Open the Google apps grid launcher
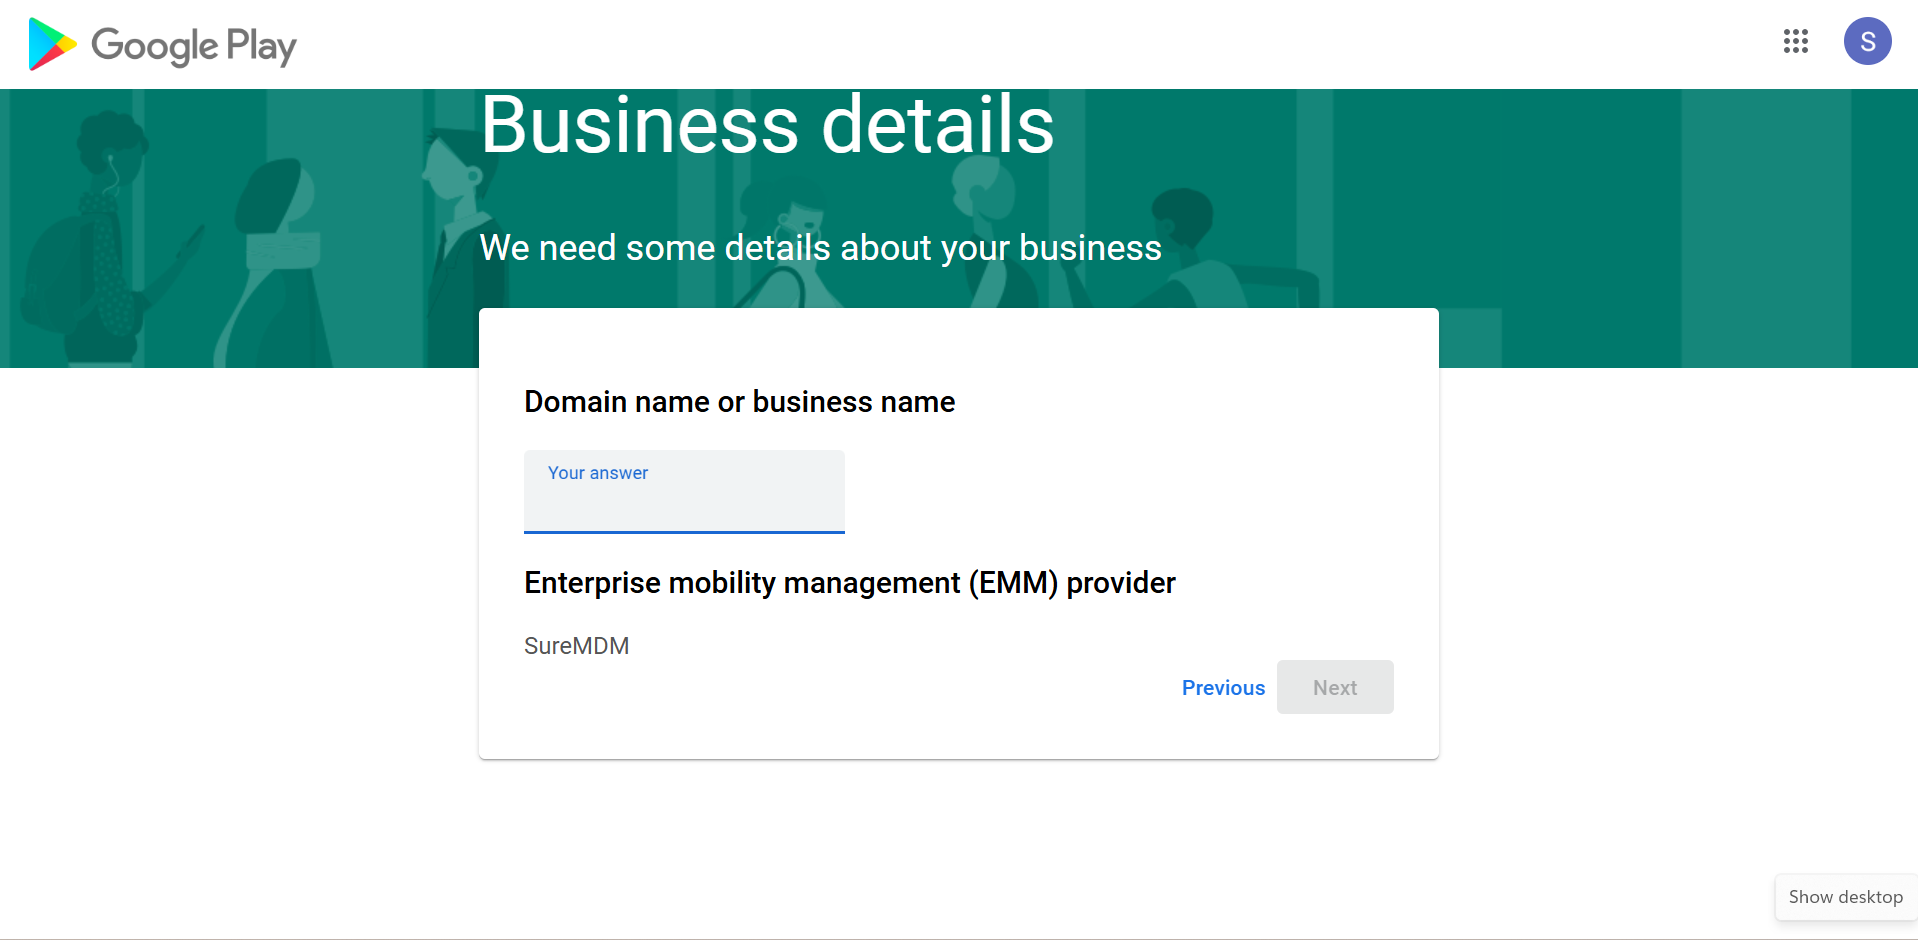1918x940 pixels. (1795, 41)
